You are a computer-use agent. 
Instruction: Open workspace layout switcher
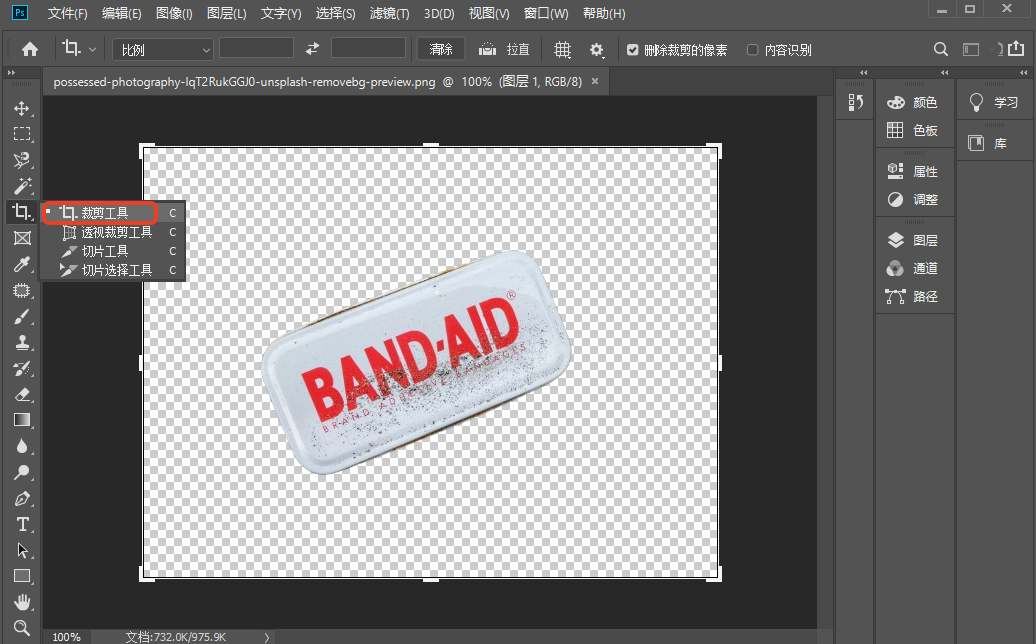coord(971,50)
